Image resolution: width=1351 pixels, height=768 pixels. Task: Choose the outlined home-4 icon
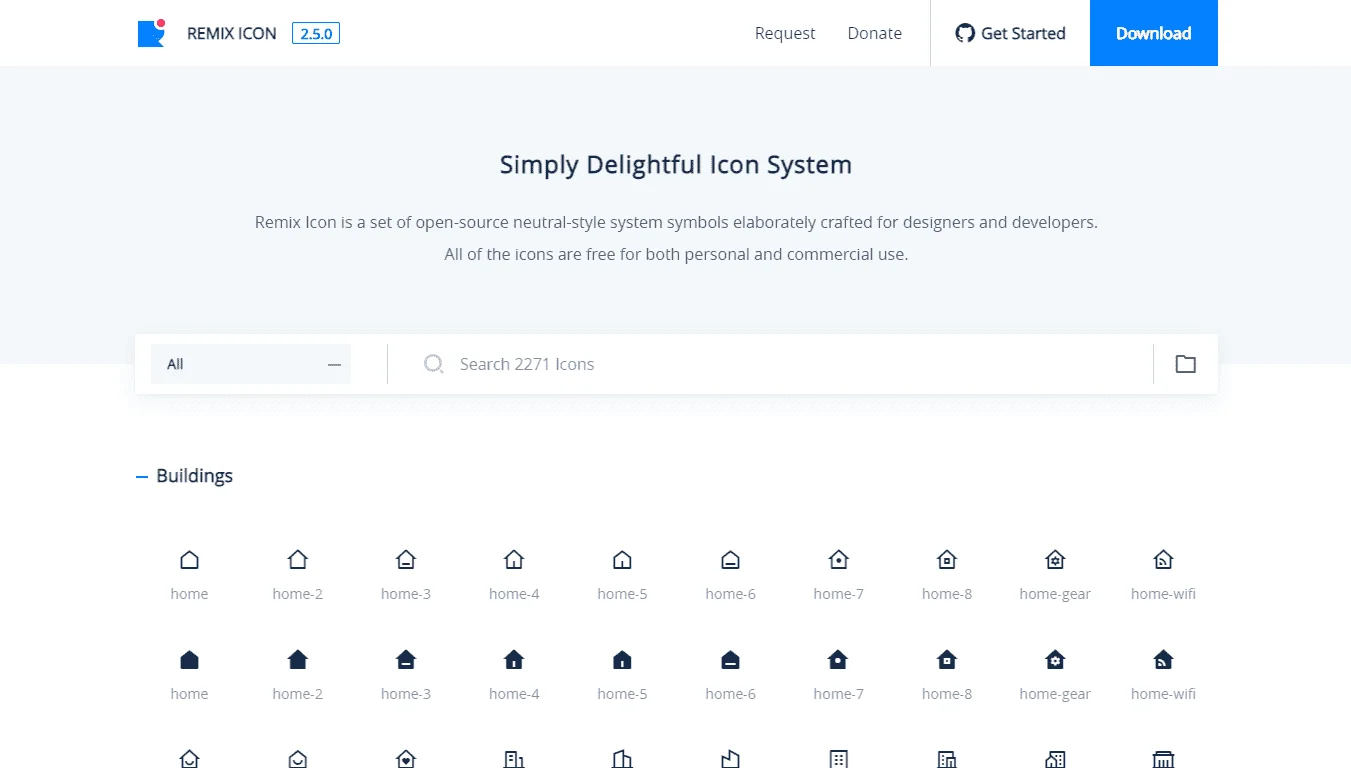coord(514,559)
